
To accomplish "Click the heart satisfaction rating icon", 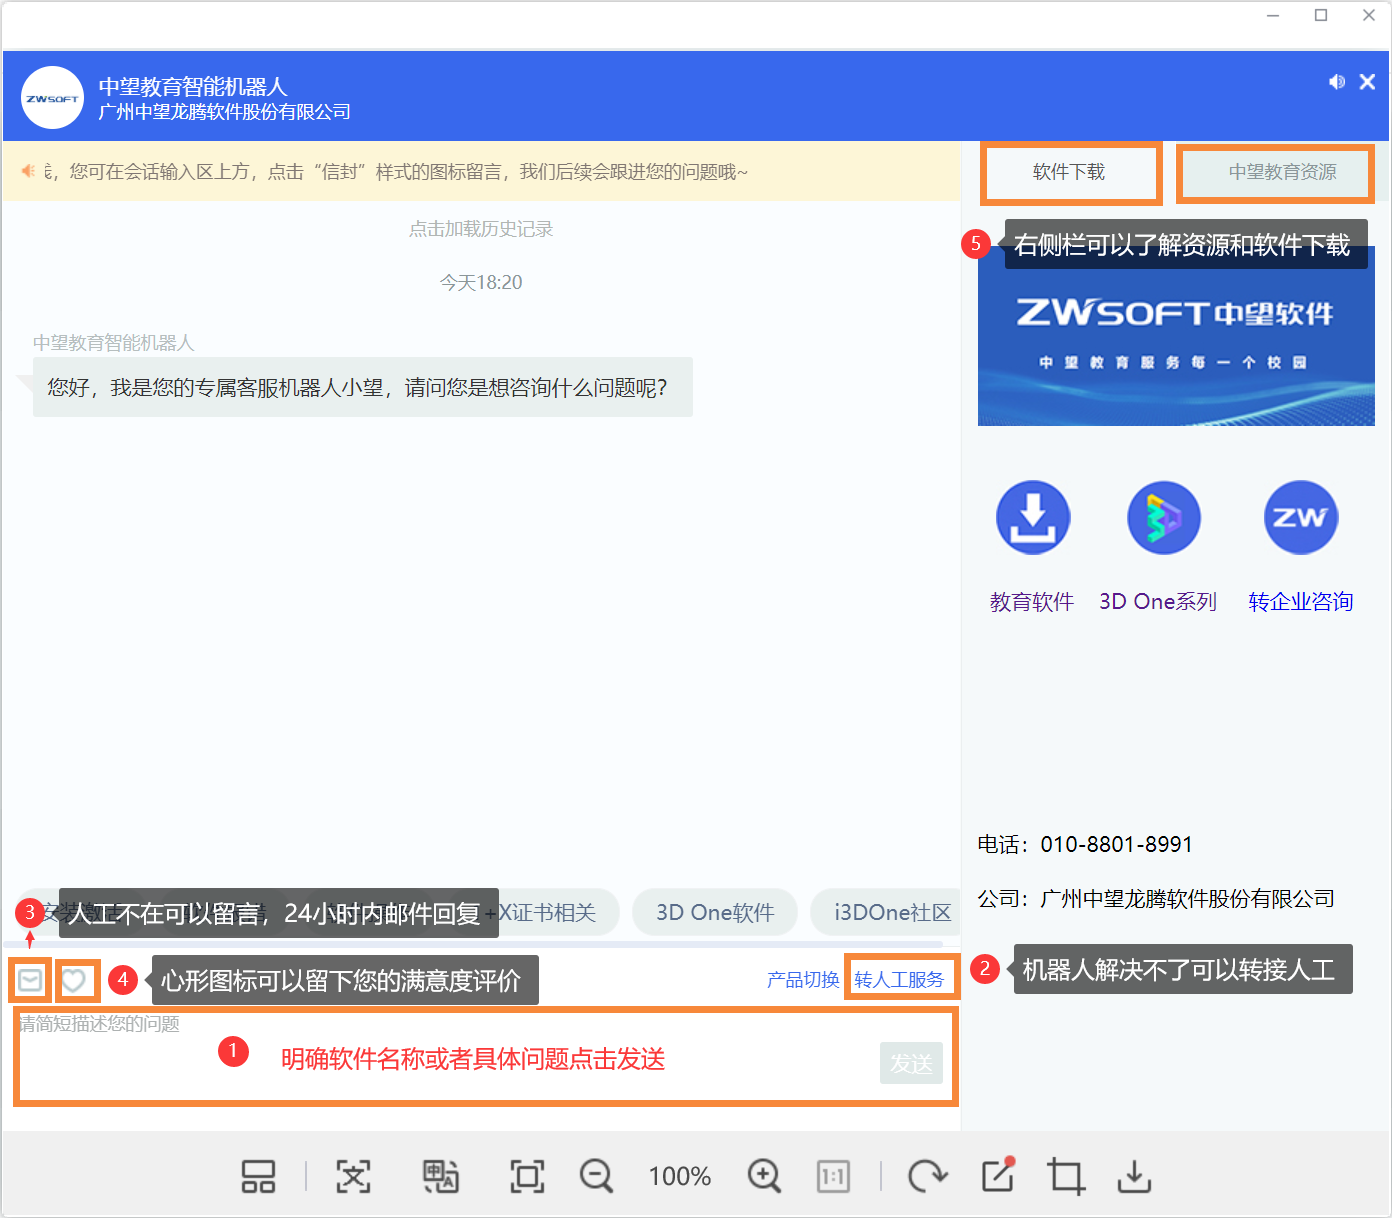I will 73,980.
